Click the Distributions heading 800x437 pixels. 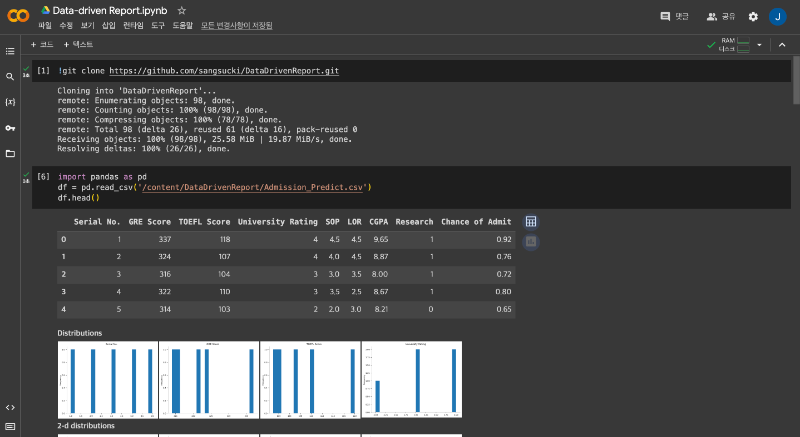80,333
